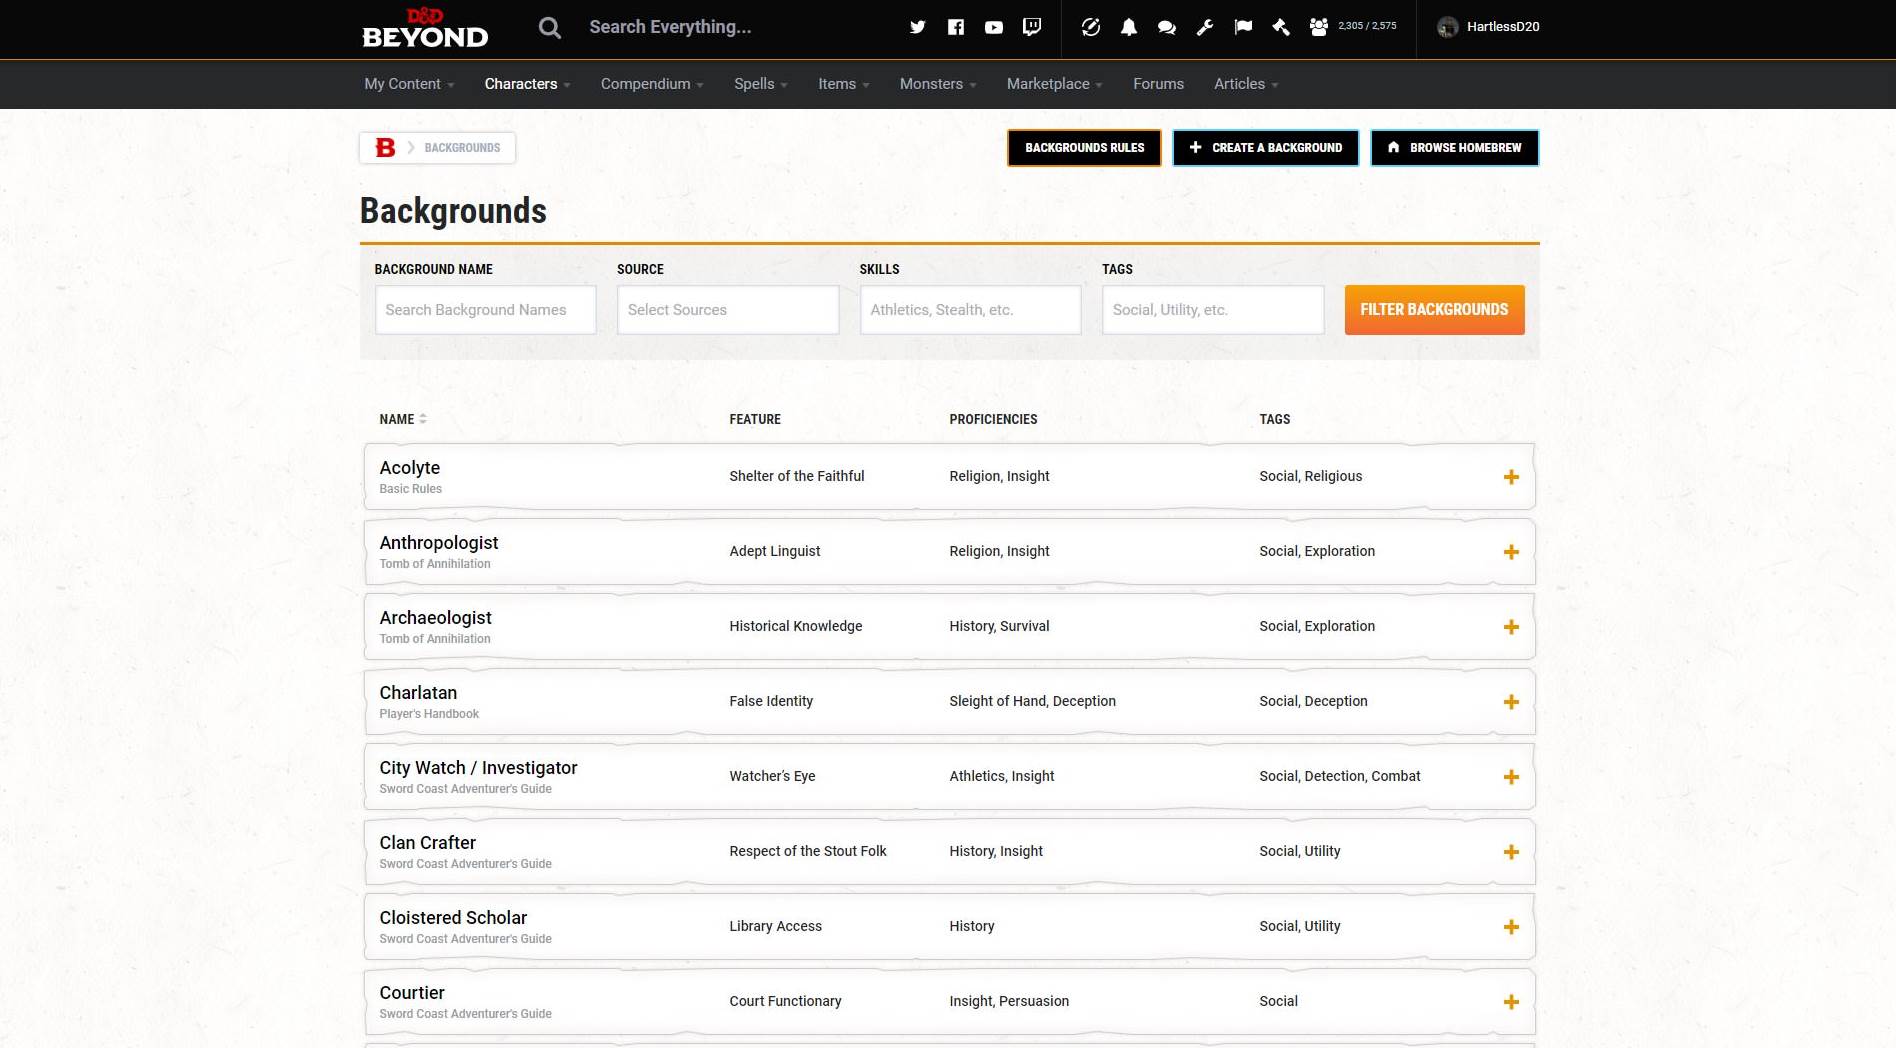The image size is (1896, 1048).
Task: Open the Select Sources dropdown
Action: (x=728, y=310)
